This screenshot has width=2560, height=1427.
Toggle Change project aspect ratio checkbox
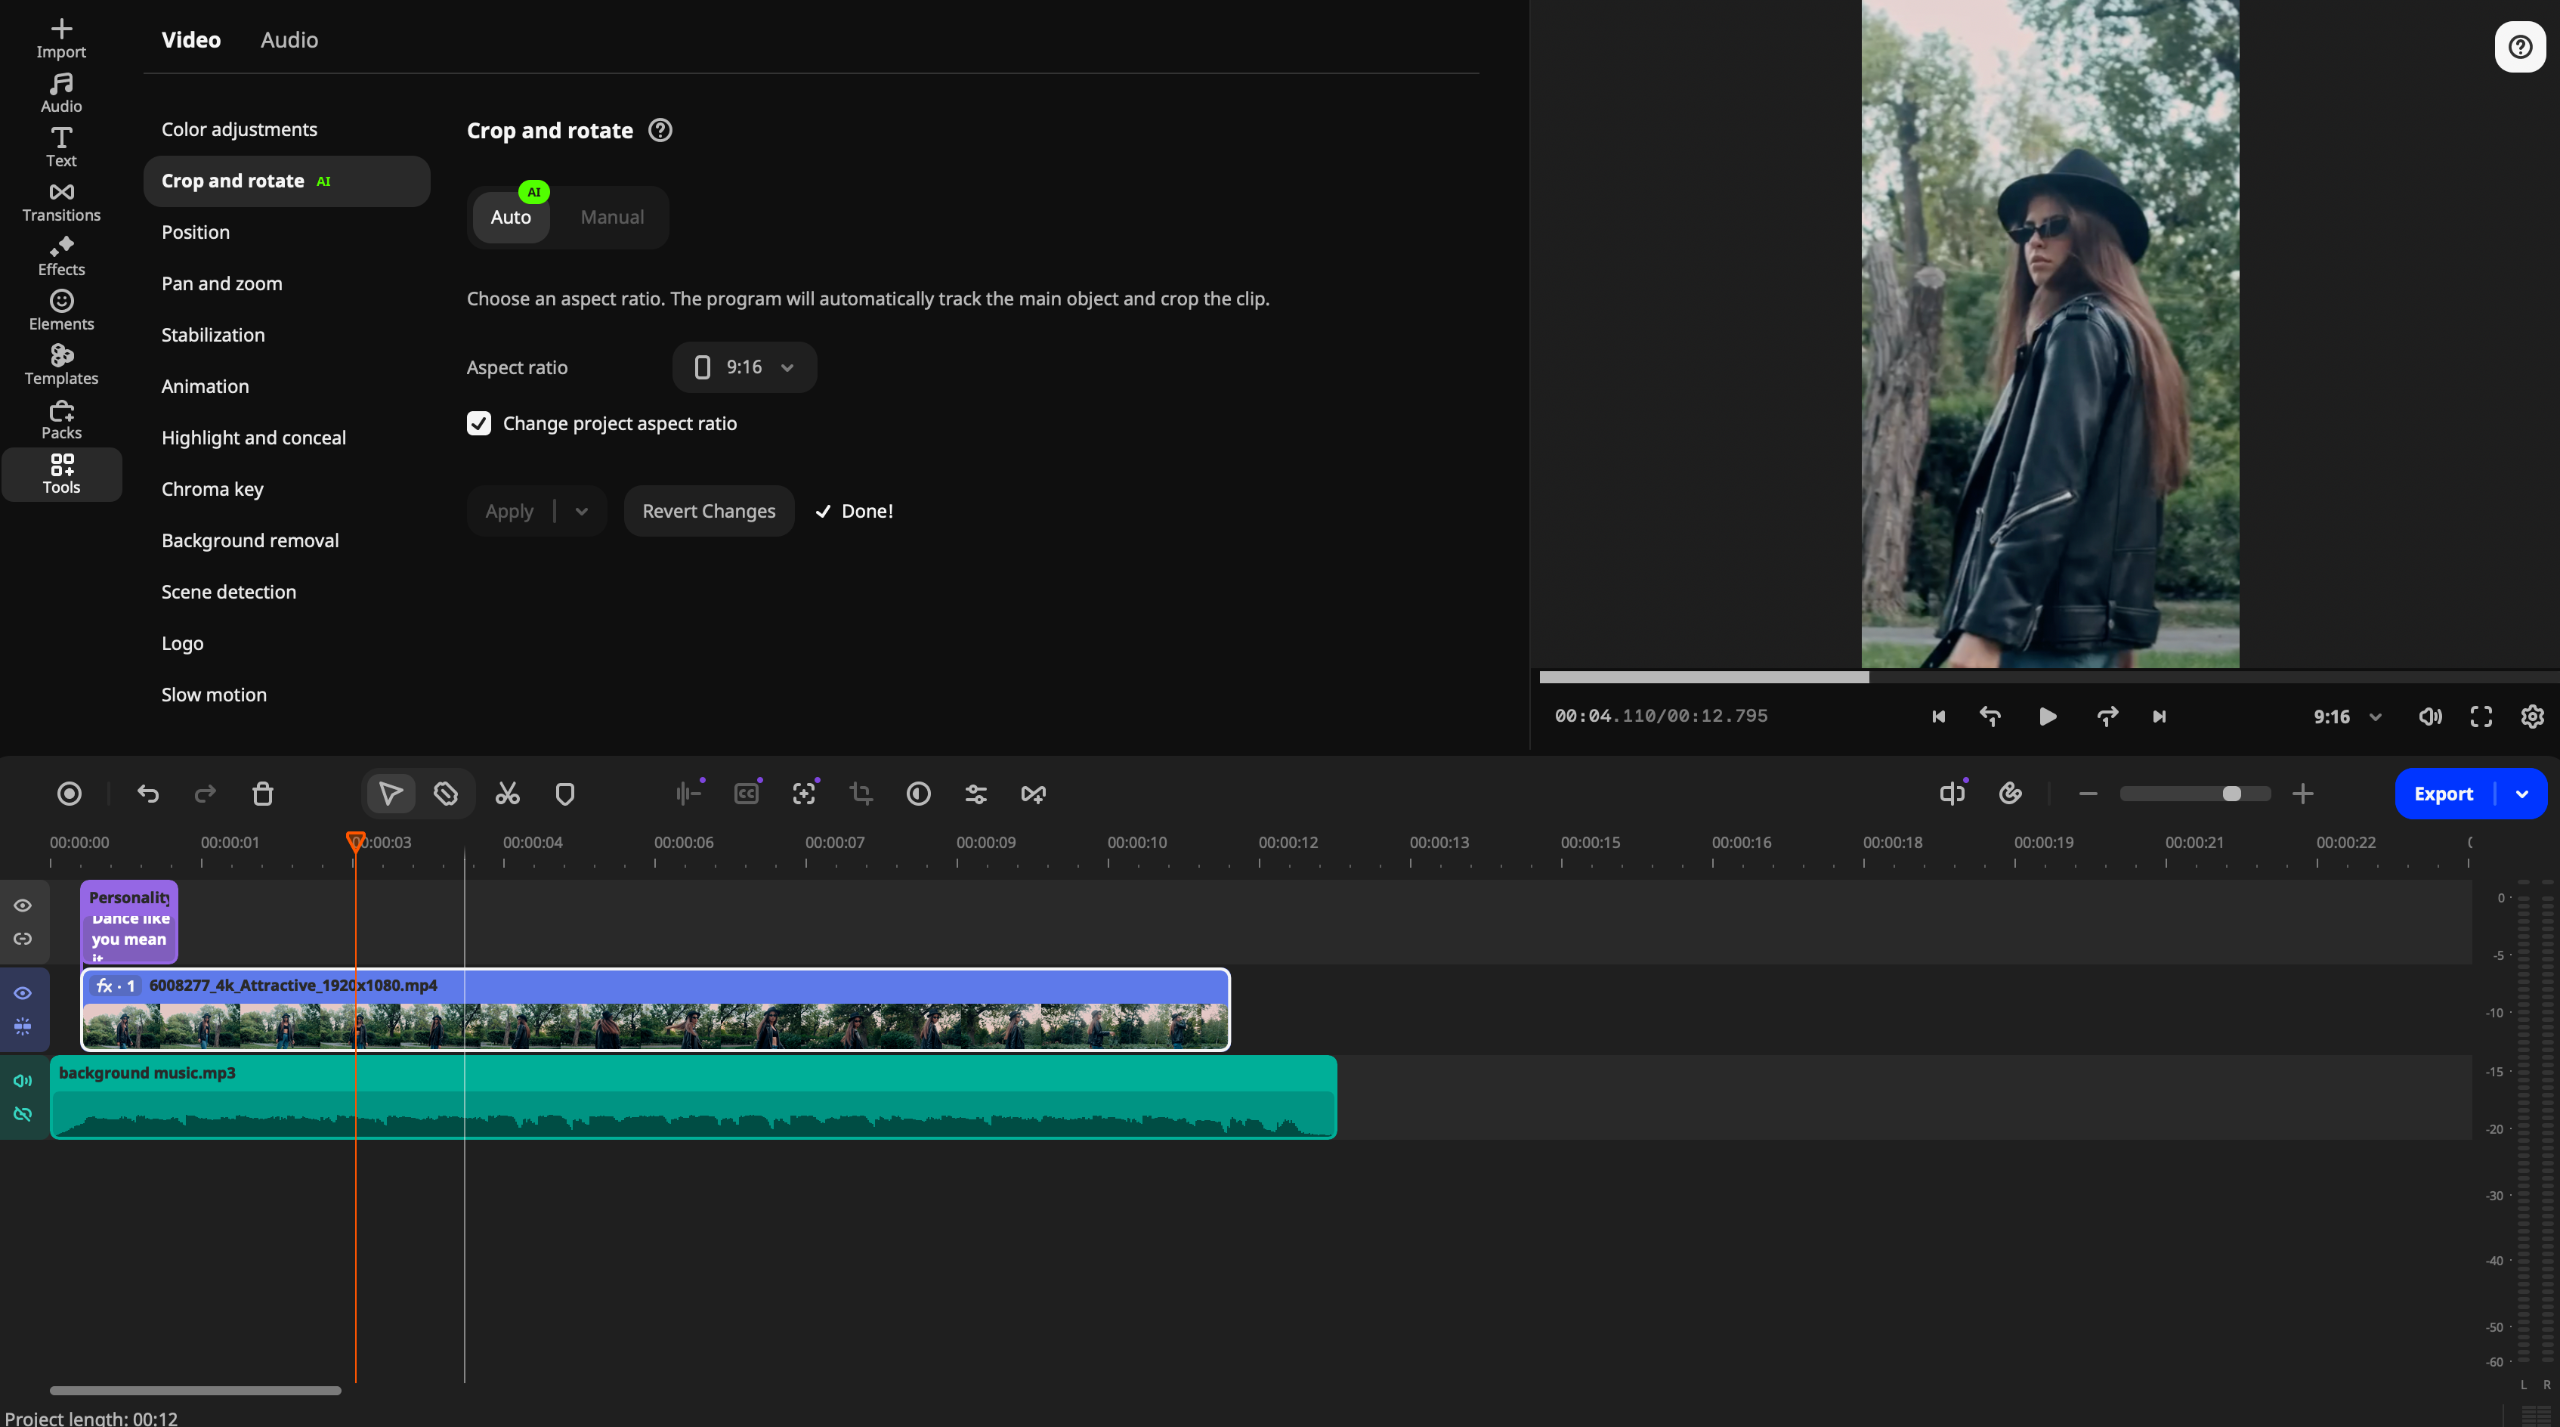coord(479,423)
